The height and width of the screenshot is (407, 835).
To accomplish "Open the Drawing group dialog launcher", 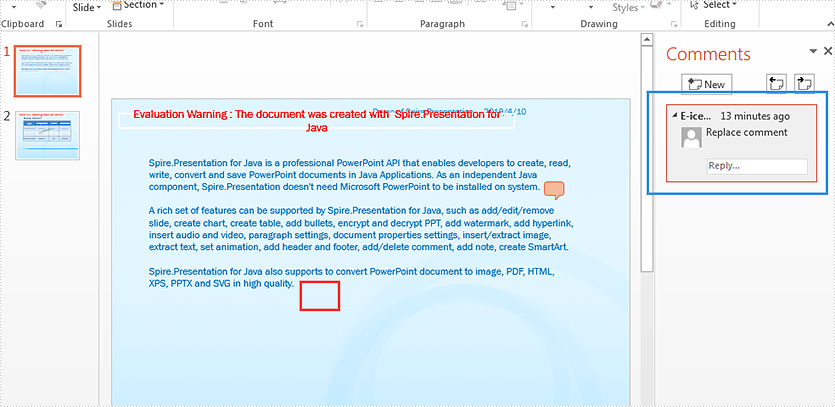I will point(674,23).
